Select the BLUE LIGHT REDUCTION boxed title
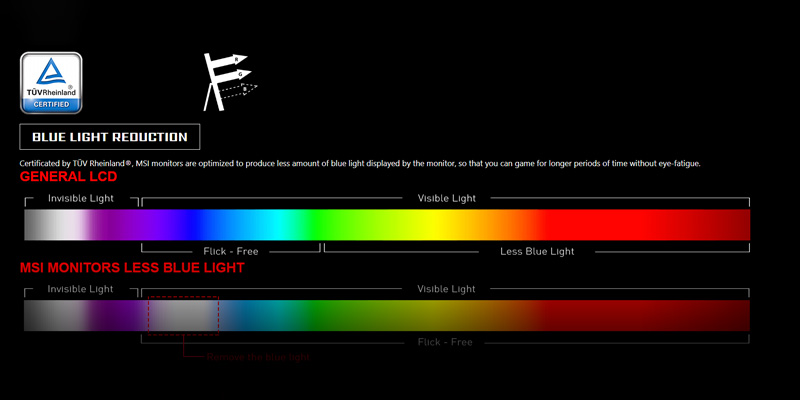Screen dimensions: 800x400 pyautogui.click(x=110, y=137)
